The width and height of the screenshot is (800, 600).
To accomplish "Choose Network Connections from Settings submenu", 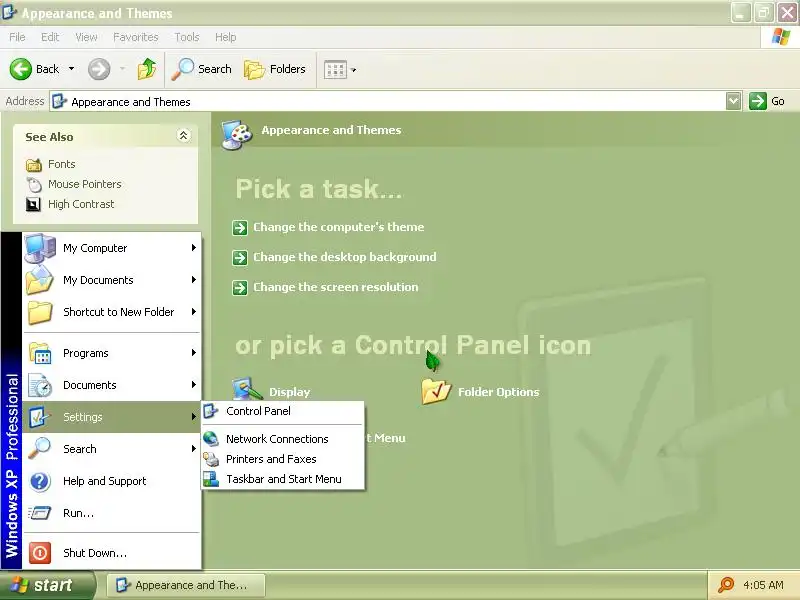I will pyautogui.click(x=283, y=439).
